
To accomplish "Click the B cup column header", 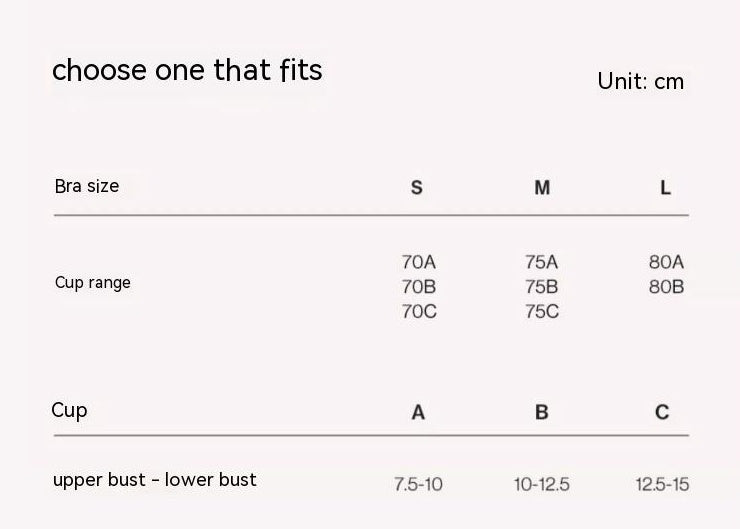I will pyautogui.click(x=542, y=413).
